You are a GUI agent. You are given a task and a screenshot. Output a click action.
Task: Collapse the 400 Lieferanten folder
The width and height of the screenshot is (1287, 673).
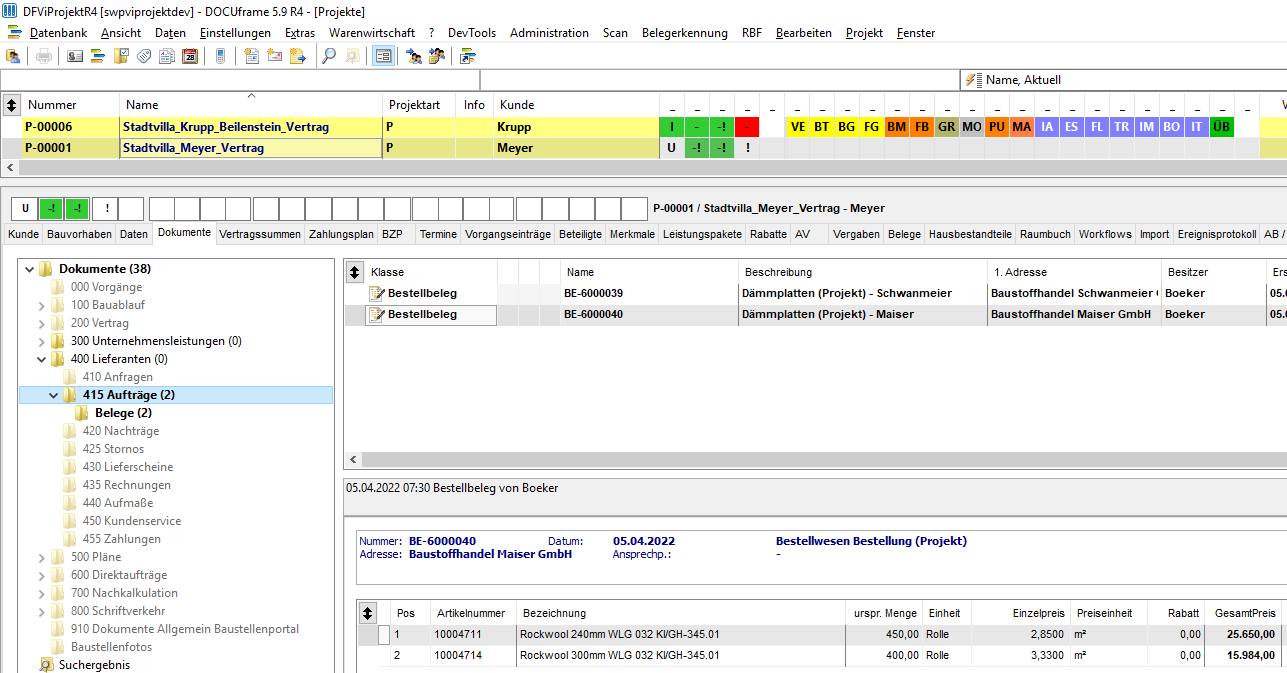42,359
